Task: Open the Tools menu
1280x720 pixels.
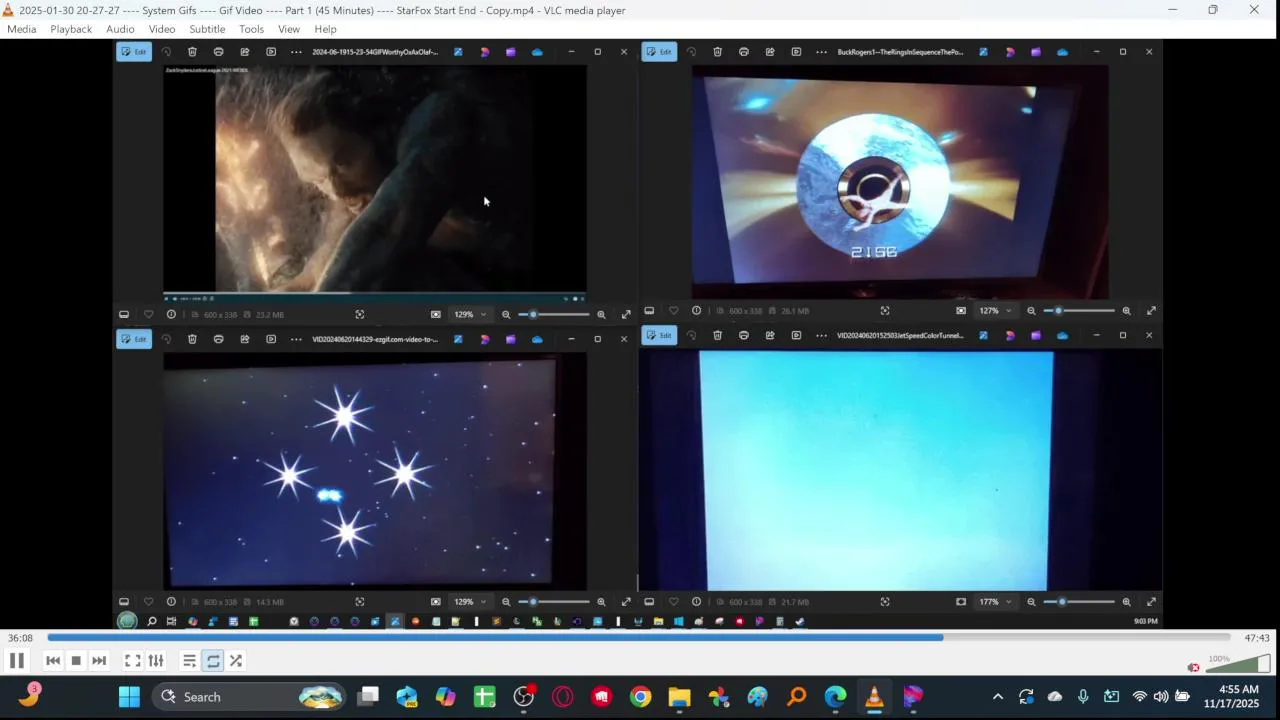Action: tap(251, 29)
